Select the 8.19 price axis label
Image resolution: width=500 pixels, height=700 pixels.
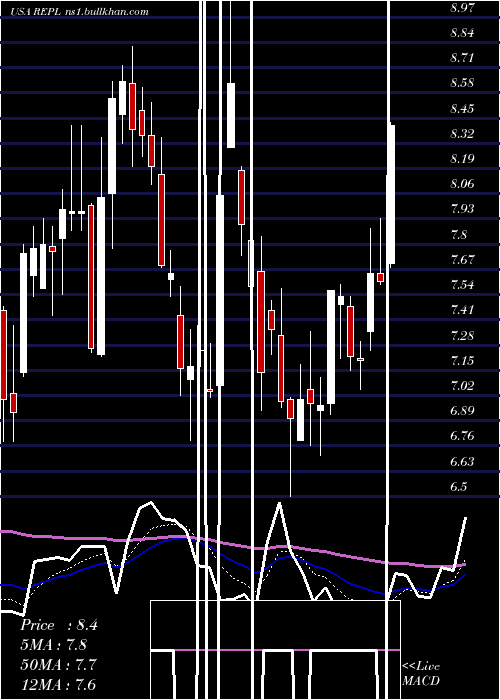pos(462,159)
